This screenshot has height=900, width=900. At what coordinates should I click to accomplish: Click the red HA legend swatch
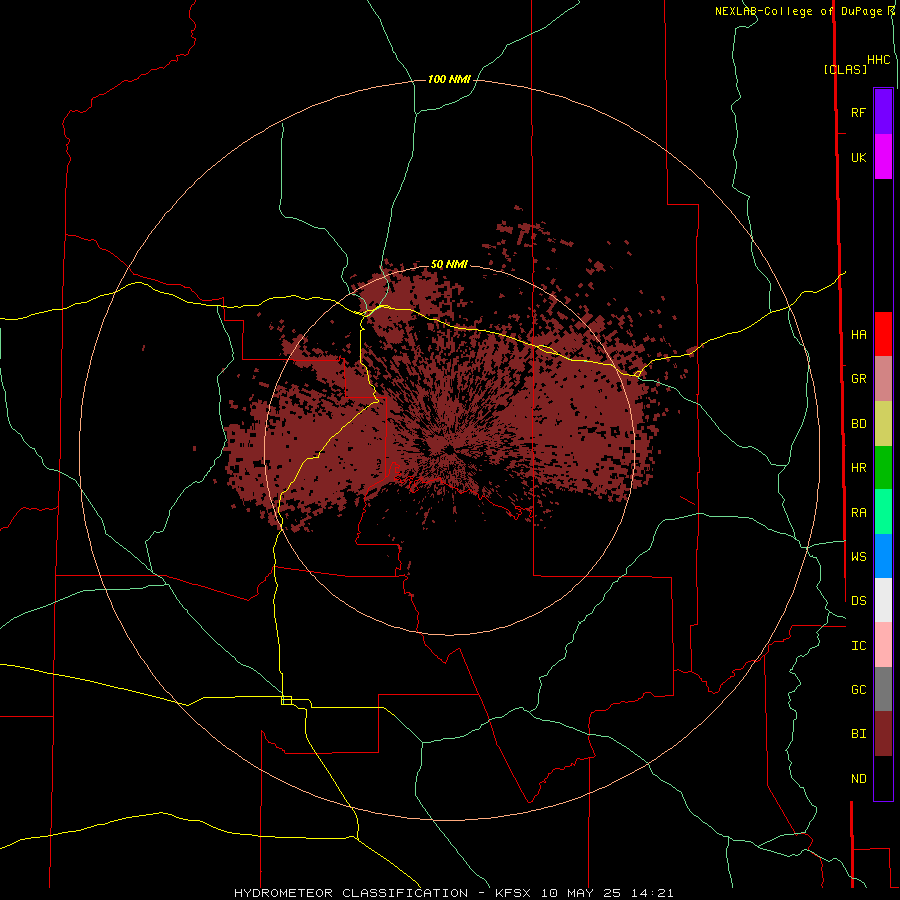[x=883, y=334]
